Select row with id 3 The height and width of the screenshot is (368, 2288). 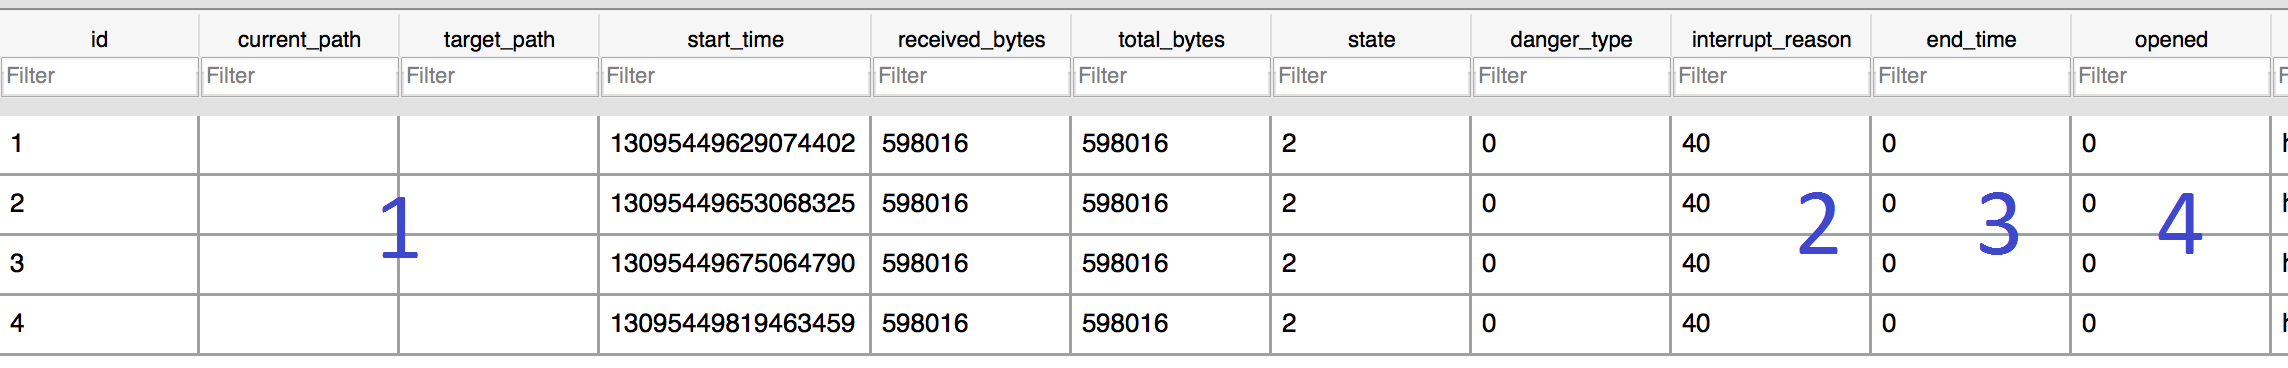1144,264
